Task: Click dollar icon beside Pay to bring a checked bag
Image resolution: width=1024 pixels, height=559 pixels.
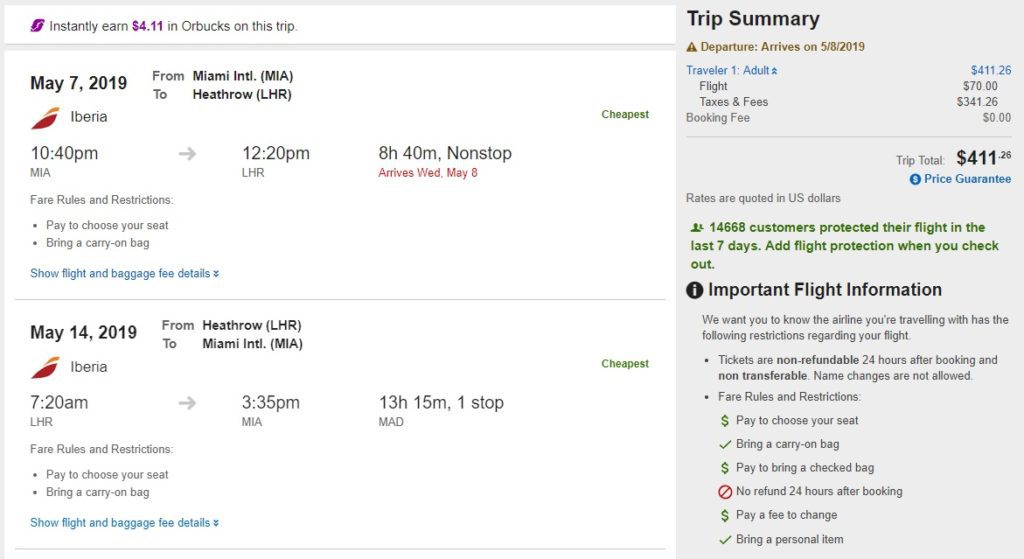Action: 725,468
